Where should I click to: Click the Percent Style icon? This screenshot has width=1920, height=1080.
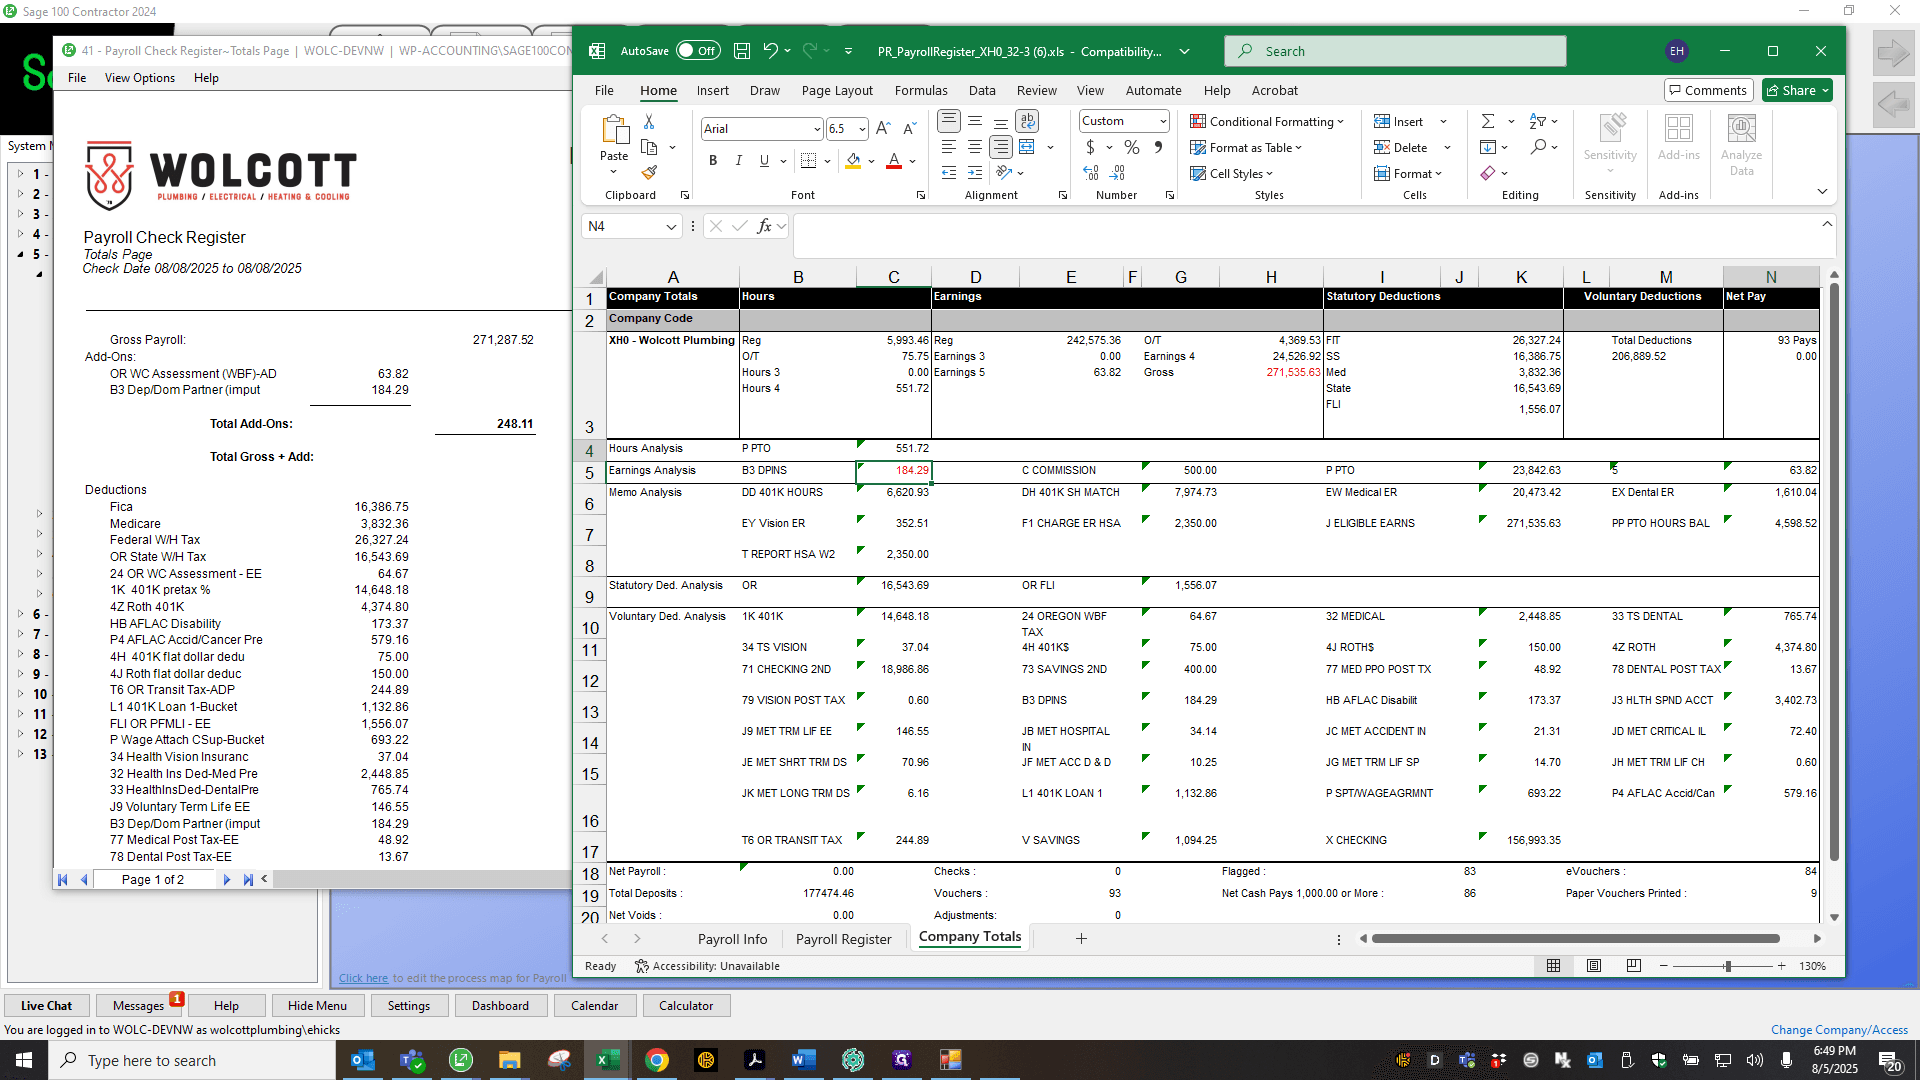click(x=1132, y=147)
